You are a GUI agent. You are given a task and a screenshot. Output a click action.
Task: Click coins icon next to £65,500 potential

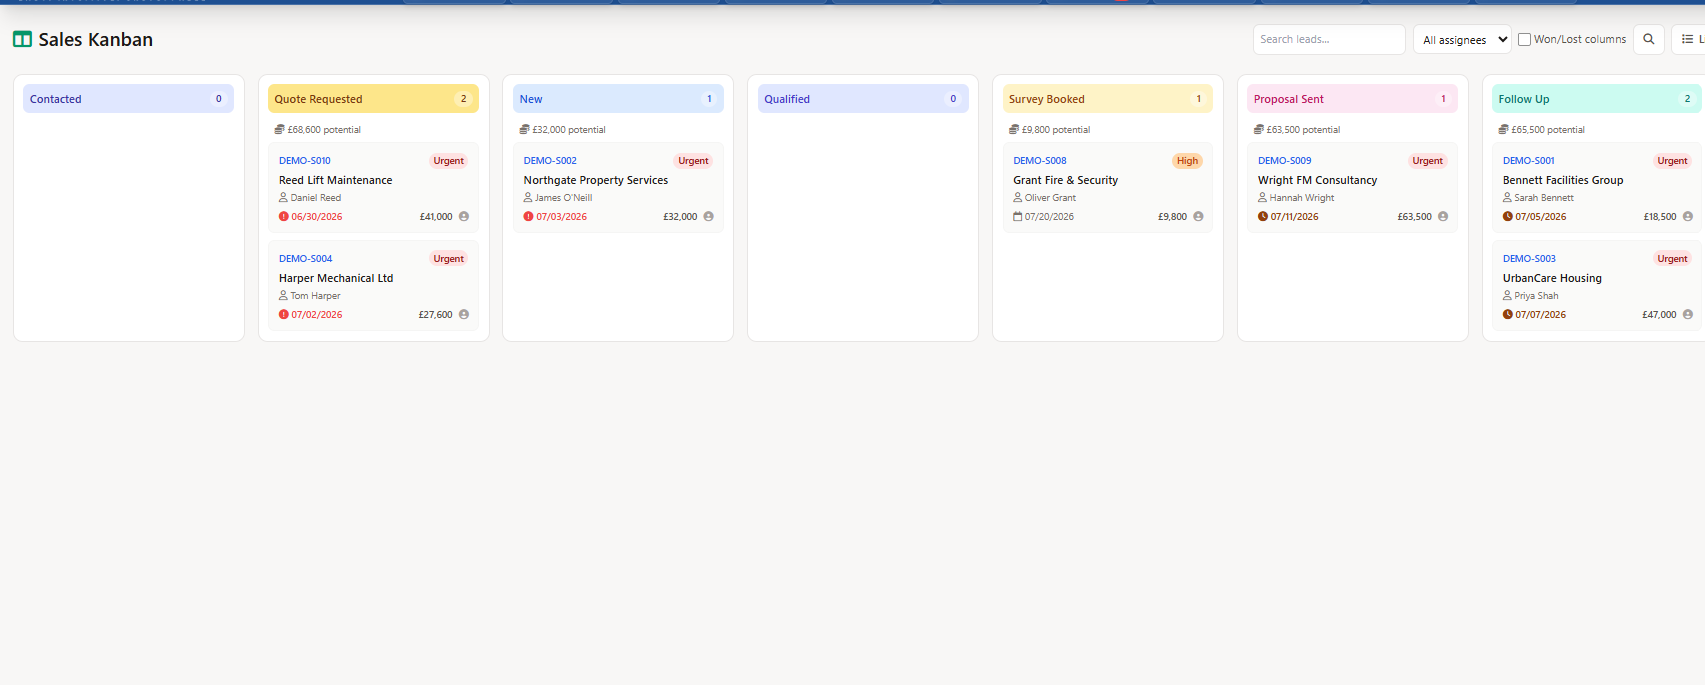tap(1504, 129)
